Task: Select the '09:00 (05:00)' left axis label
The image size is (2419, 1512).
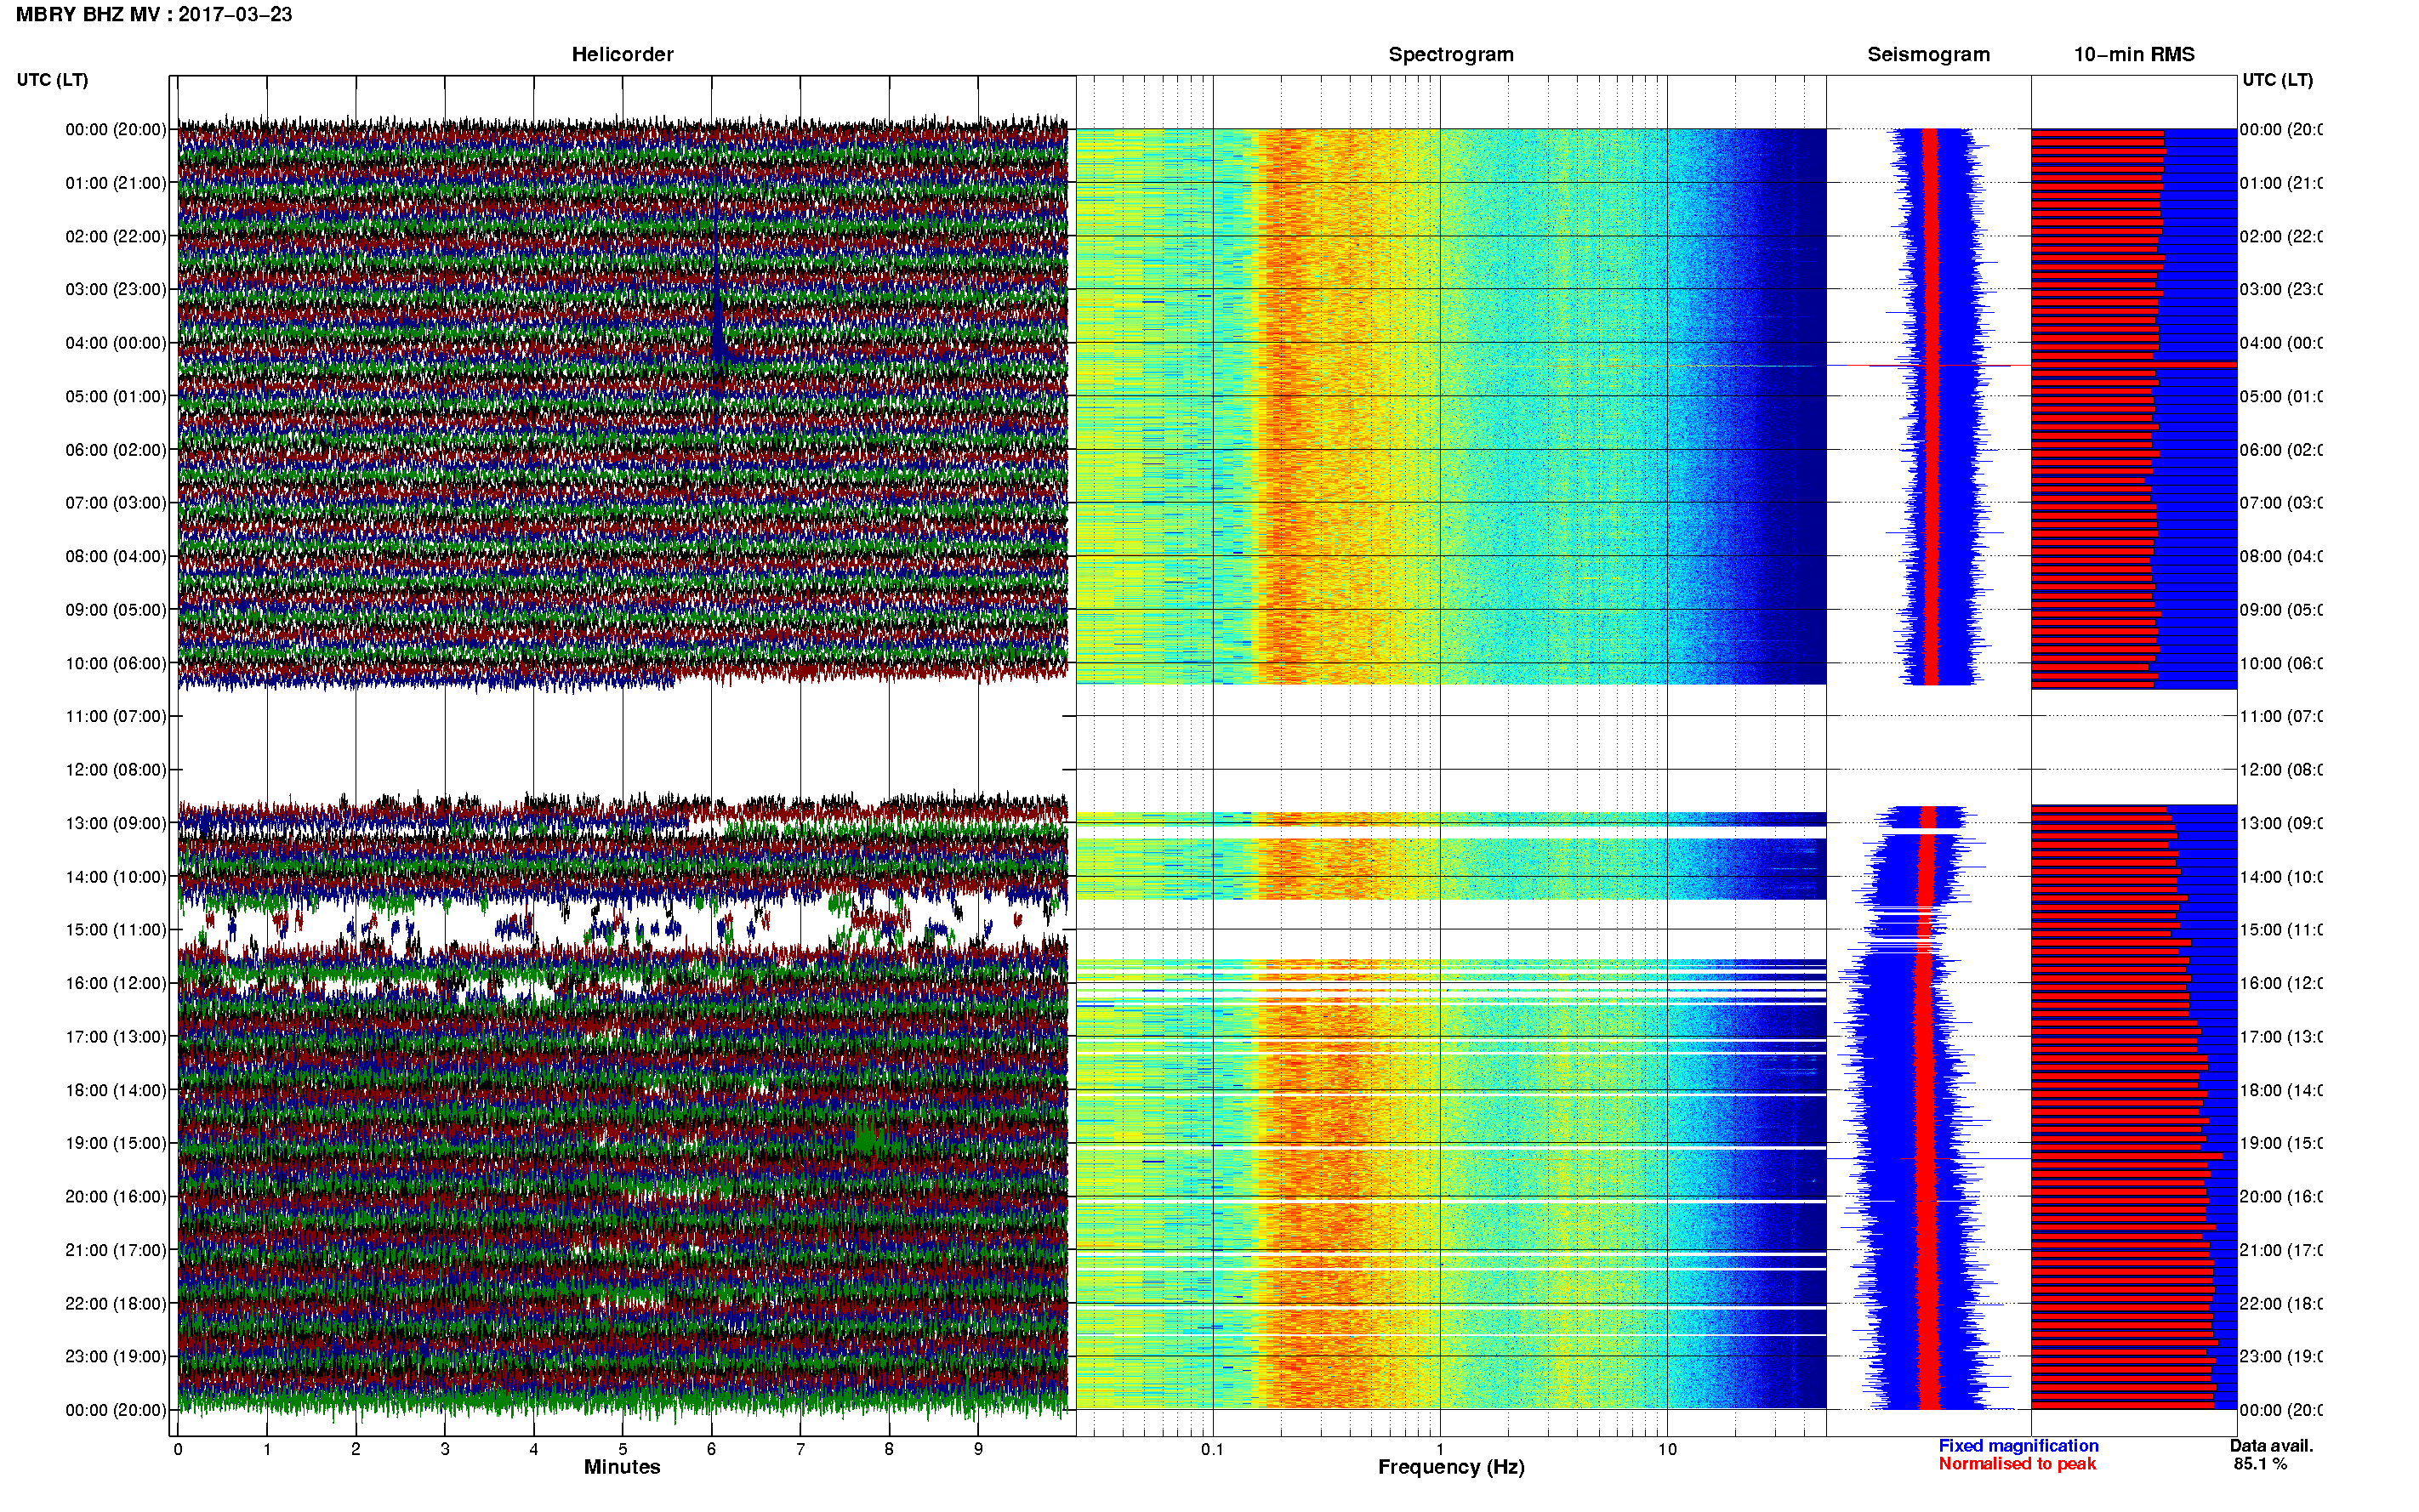Action: pyautogui.click(x=116, y=610)
